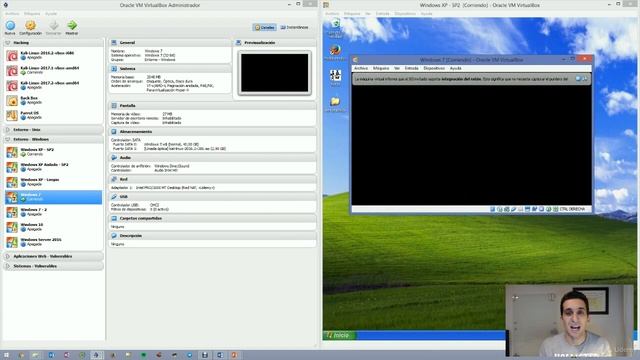The height and width of the screenshot is (360, 640).
Task: Select the Windows XP - SP2 machine in list
Action: (x=53, y=152)
